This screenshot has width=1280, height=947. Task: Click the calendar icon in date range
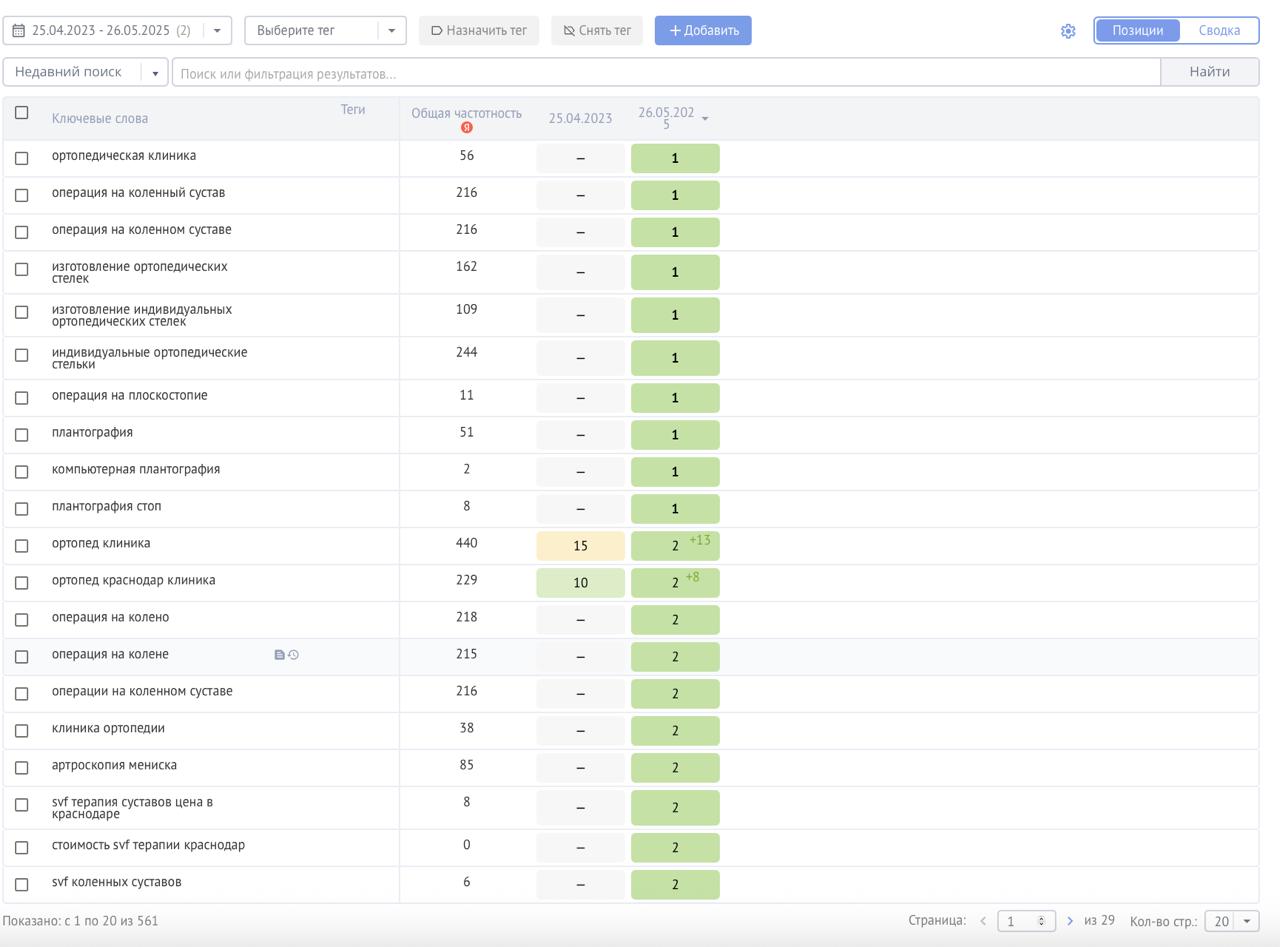coord(18,31)
